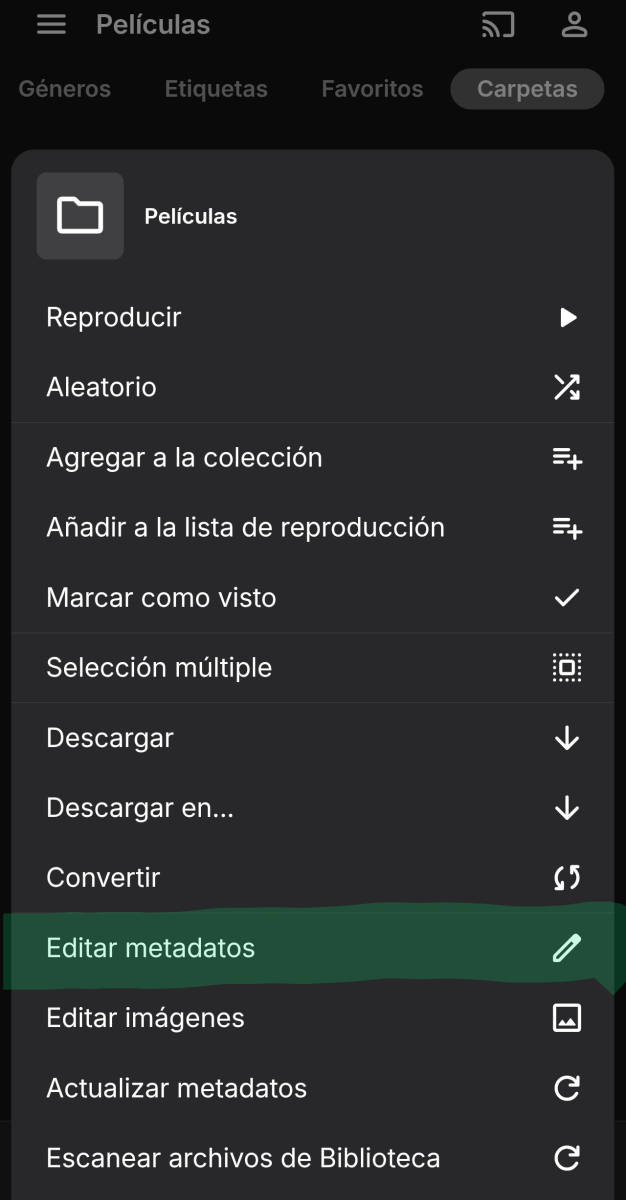Tap the shuffle icon next to Aleatorio
This screenshot has width=626, height=1200.
(566, 387)
